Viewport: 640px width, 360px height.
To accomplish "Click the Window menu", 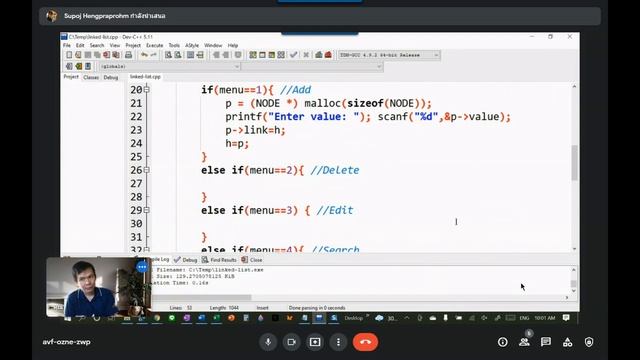I will [x=213, y=45].
